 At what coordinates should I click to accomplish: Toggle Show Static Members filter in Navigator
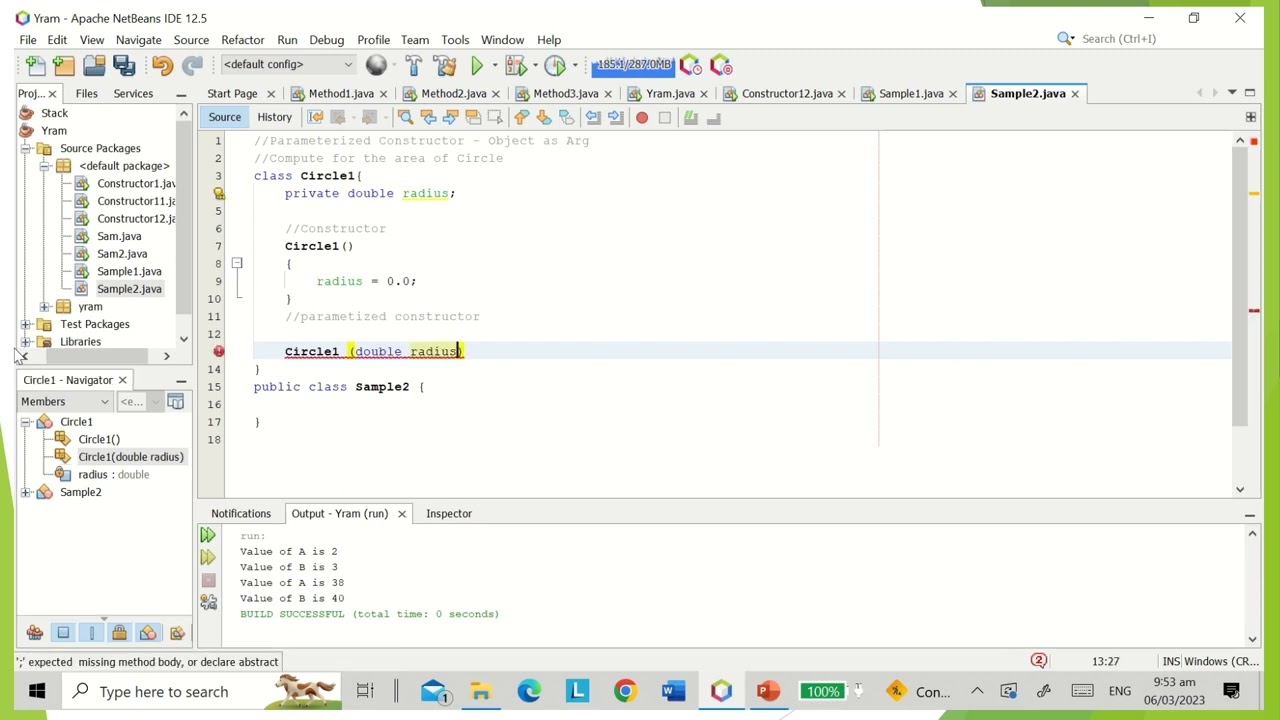click(x=91, y=632)
